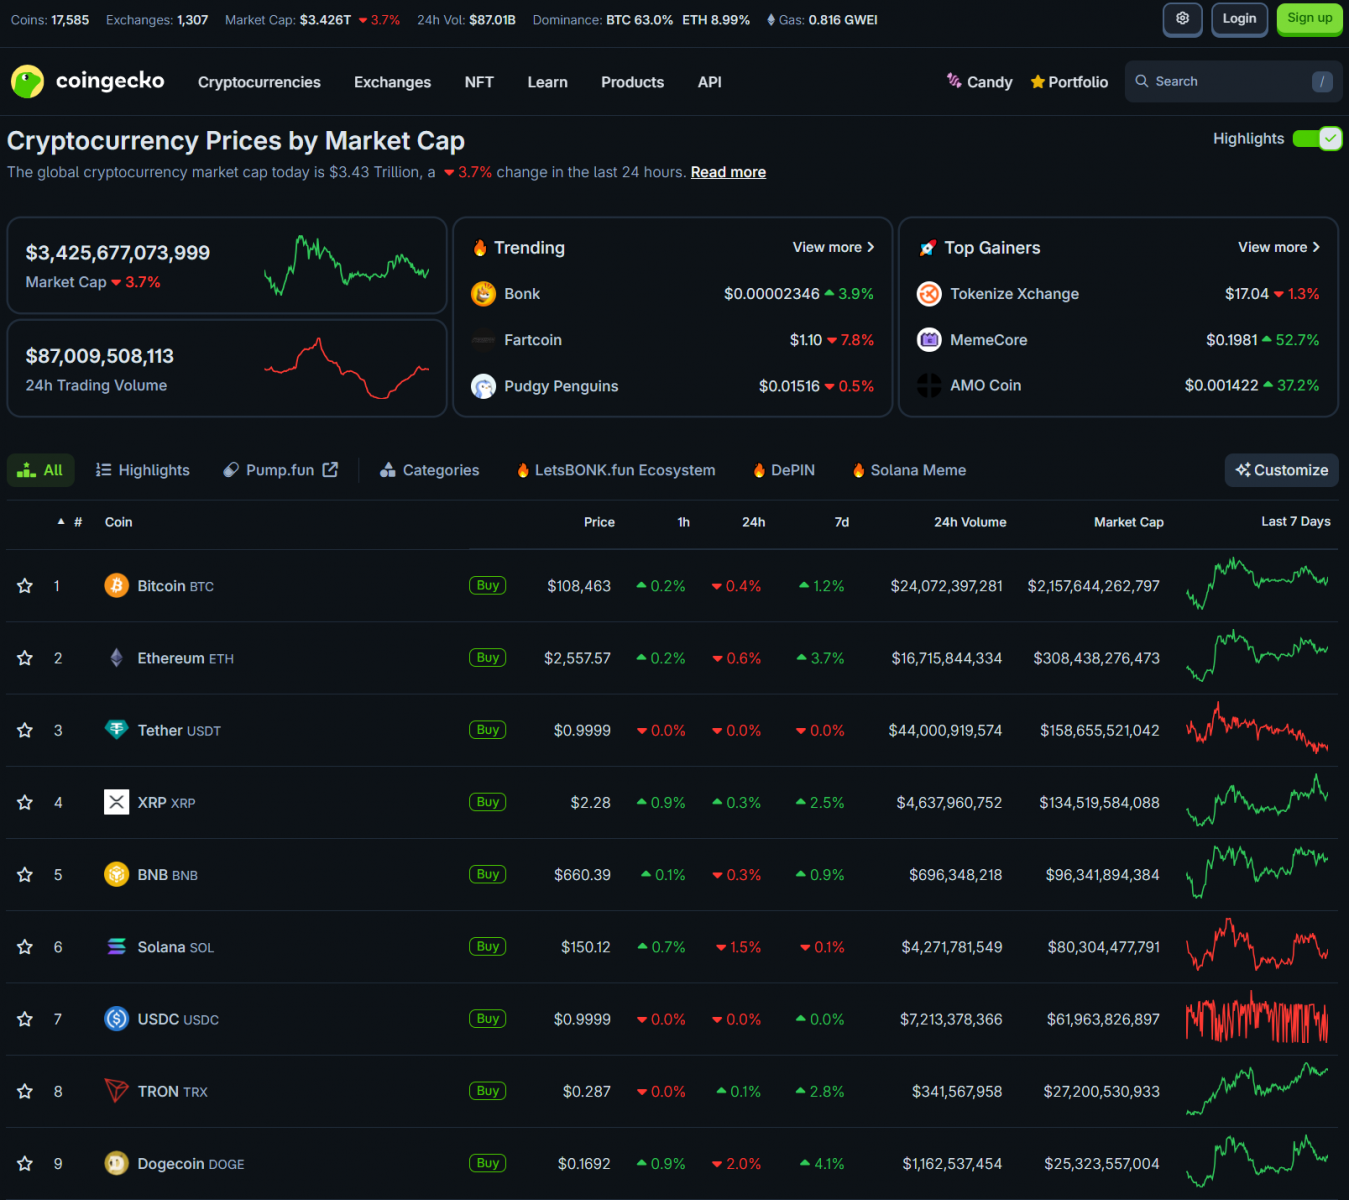Click the Trending flame icon
The width and height of the screenshot is (1349, 1200).
pos(481,247)
